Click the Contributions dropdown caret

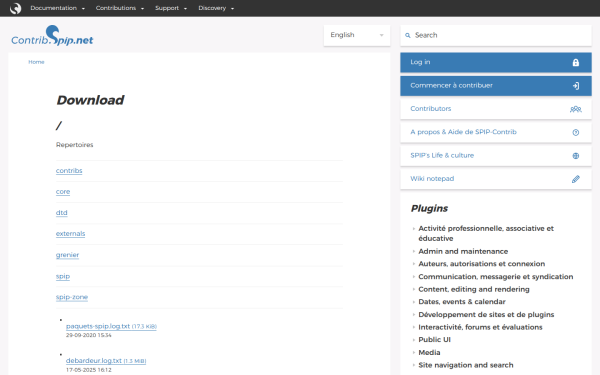tap(142, 8)
